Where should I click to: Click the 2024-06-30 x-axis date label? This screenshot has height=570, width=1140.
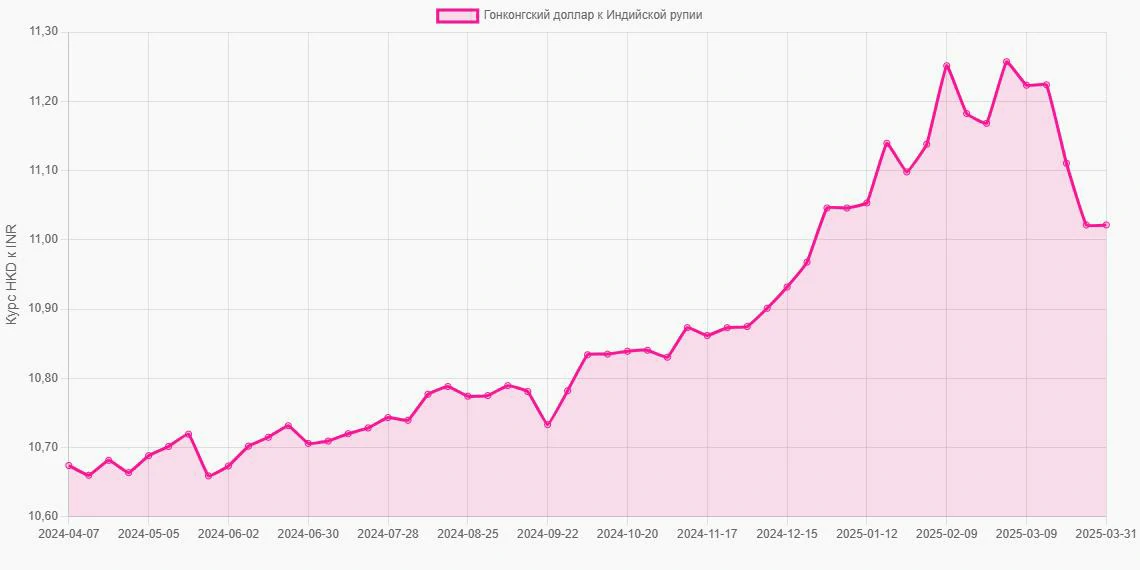click(308, 534)
